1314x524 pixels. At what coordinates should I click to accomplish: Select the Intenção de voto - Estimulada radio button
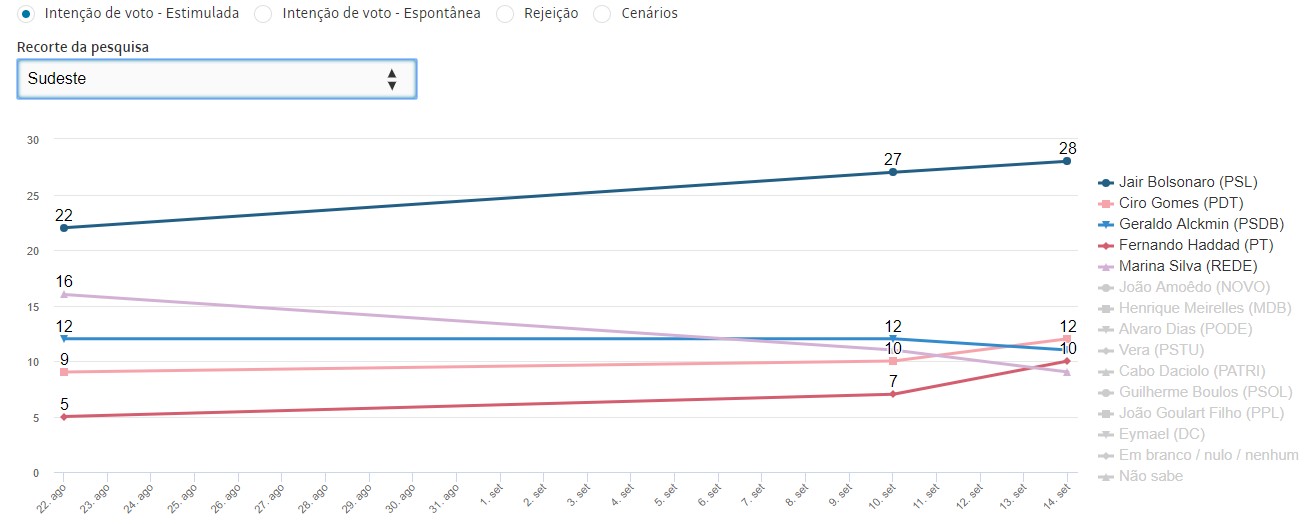[x=26, y=14]
